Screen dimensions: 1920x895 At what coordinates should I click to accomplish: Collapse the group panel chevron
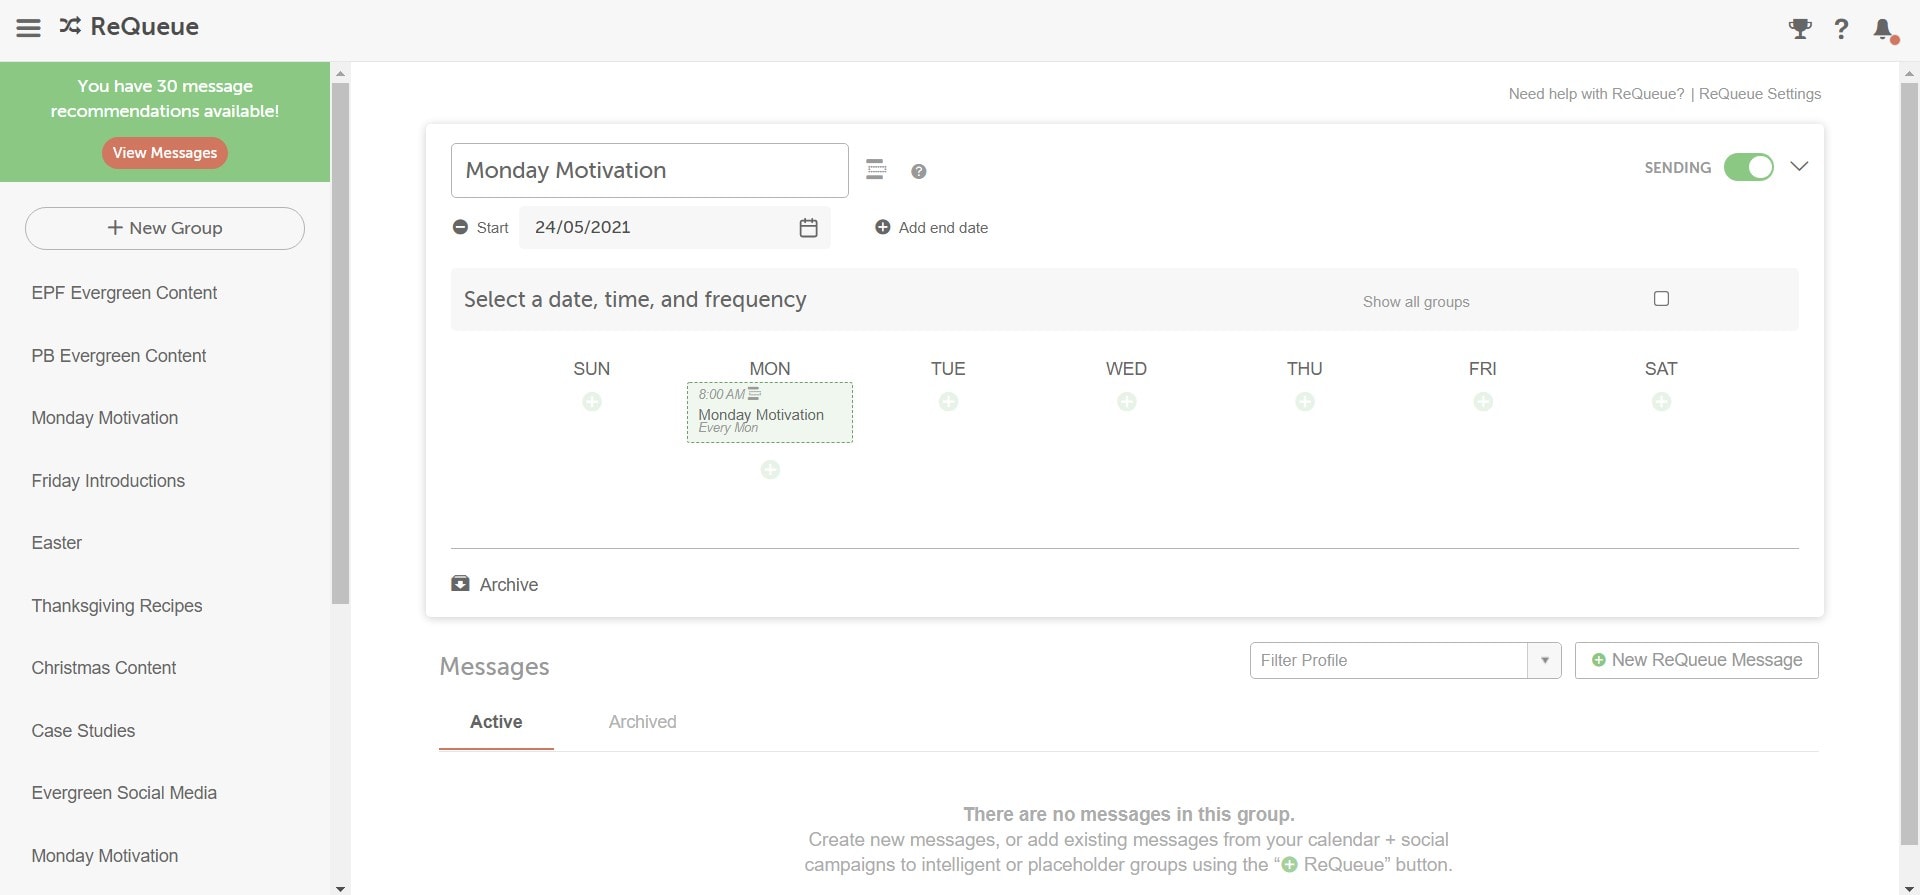(1799, 167)
